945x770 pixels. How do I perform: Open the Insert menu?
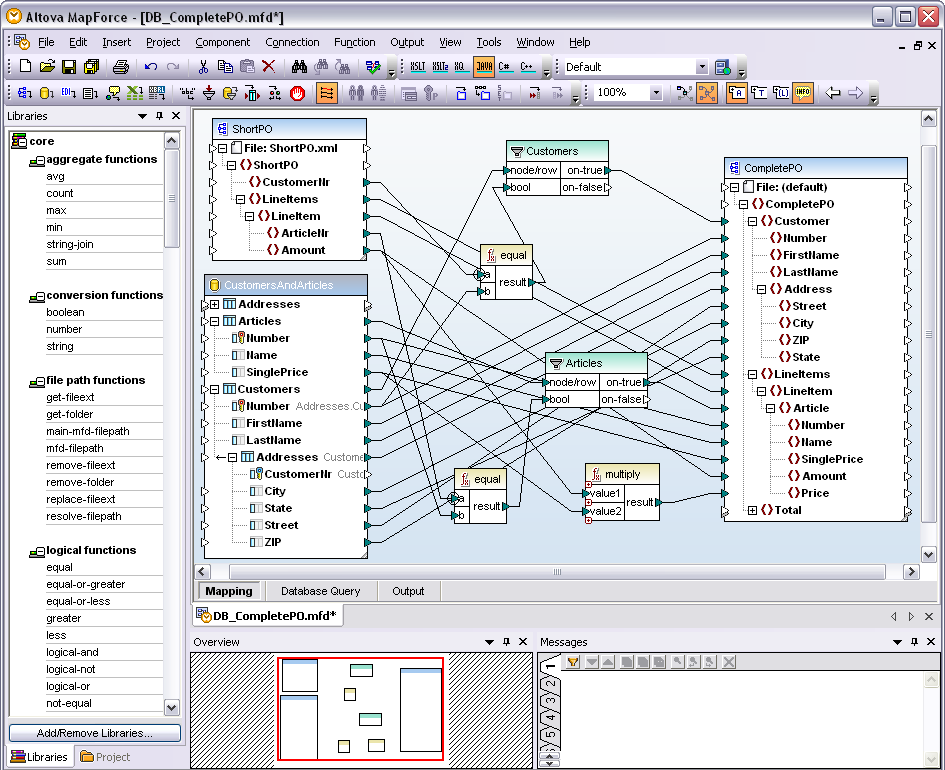pyautogui.click(x=116, y=42)
